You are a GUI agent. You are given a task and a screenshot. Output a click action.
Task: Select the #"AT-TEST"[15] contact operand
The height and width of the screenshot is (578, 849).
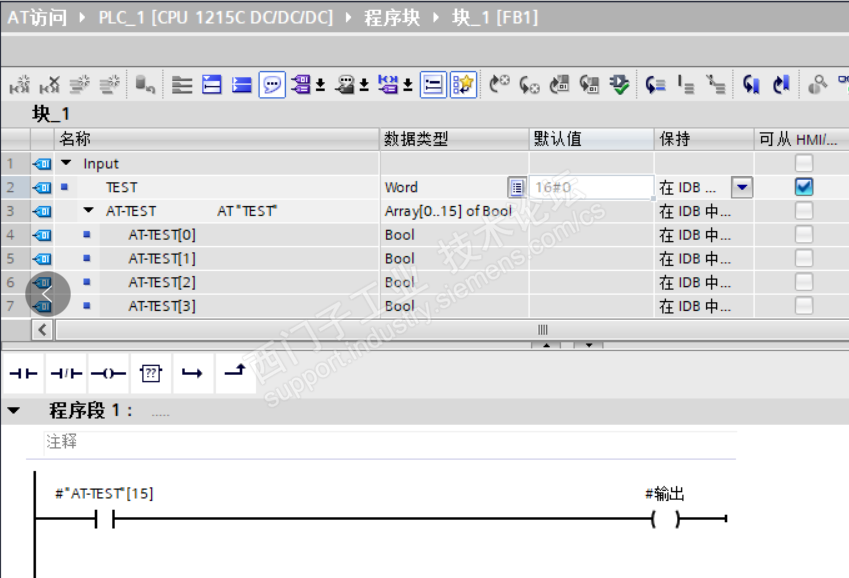click(104, 493)
